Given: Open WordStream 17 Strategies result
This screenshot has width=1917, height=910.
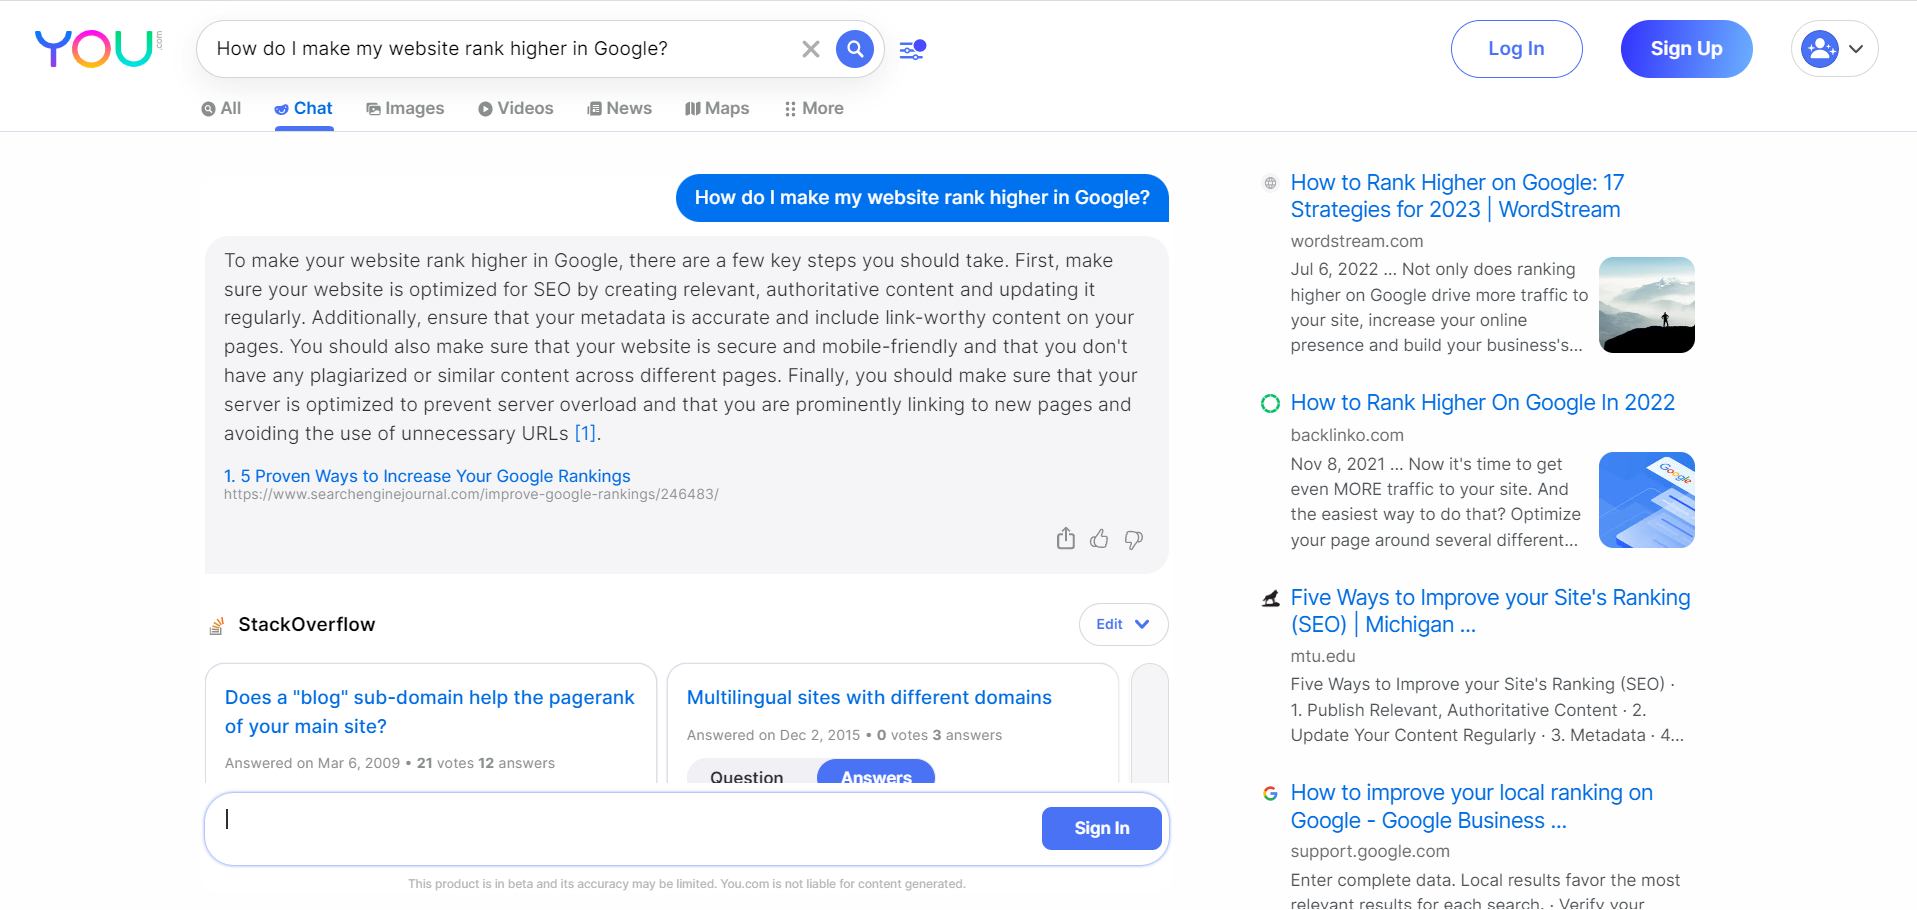Looking at the screenshot, I should click(x=1457, y=196).
